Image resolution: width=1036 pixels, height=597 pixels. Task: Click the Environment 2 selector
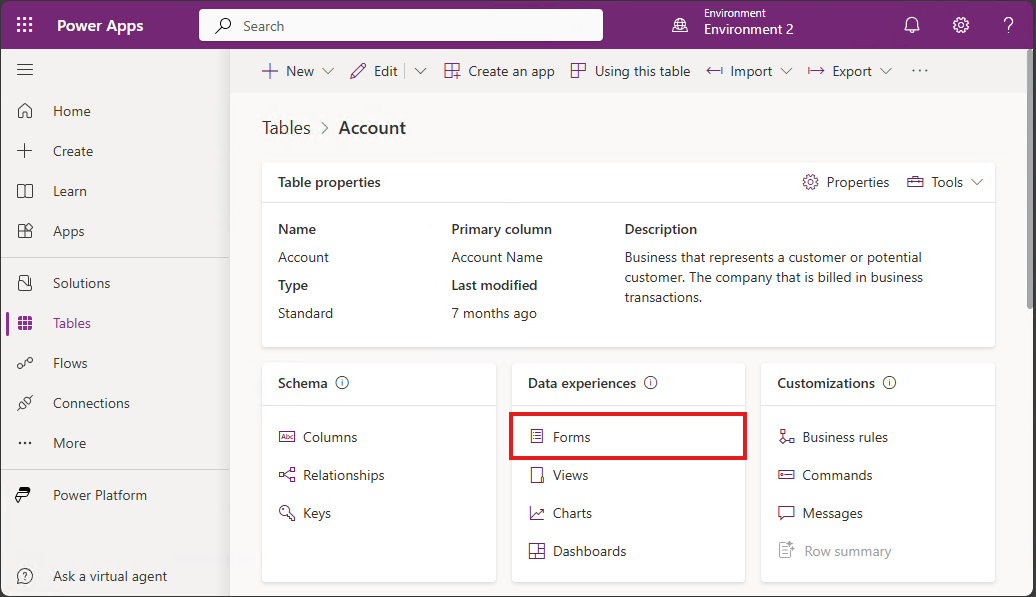[x=749, y=30]
